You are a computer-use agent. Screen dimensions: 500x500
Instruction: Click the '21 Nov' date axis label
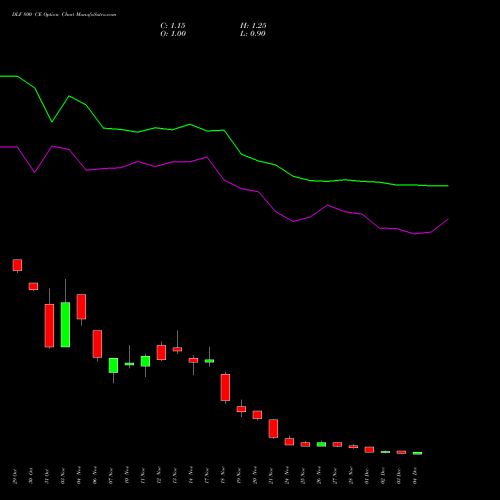[x=271, y=476]
